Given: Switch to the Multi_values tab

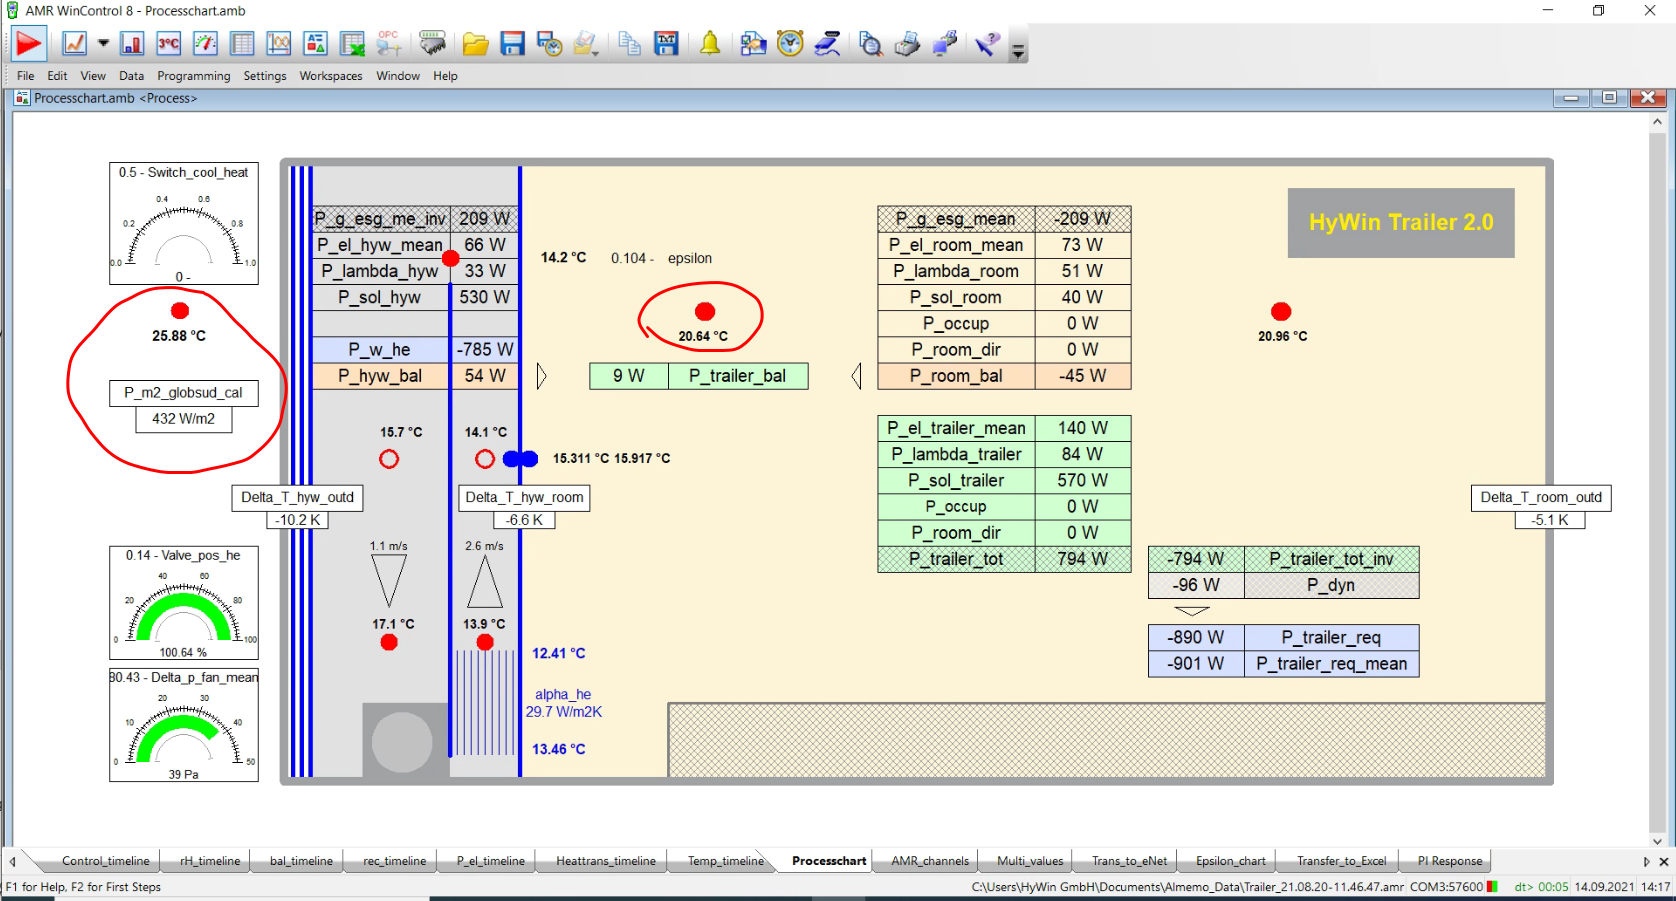Looking at the screenshot, I should point(1030,861).
